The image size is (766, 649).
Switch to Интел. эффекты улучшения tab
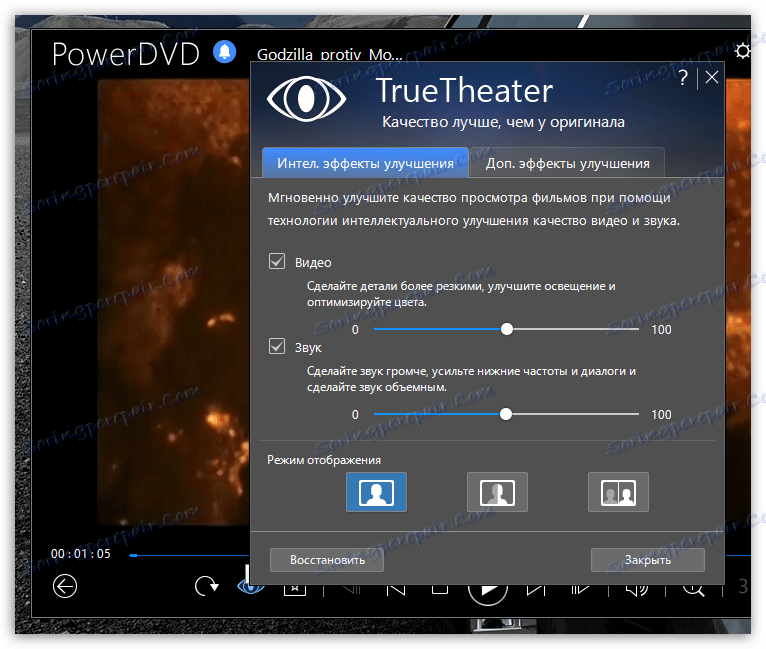[365, 163]
